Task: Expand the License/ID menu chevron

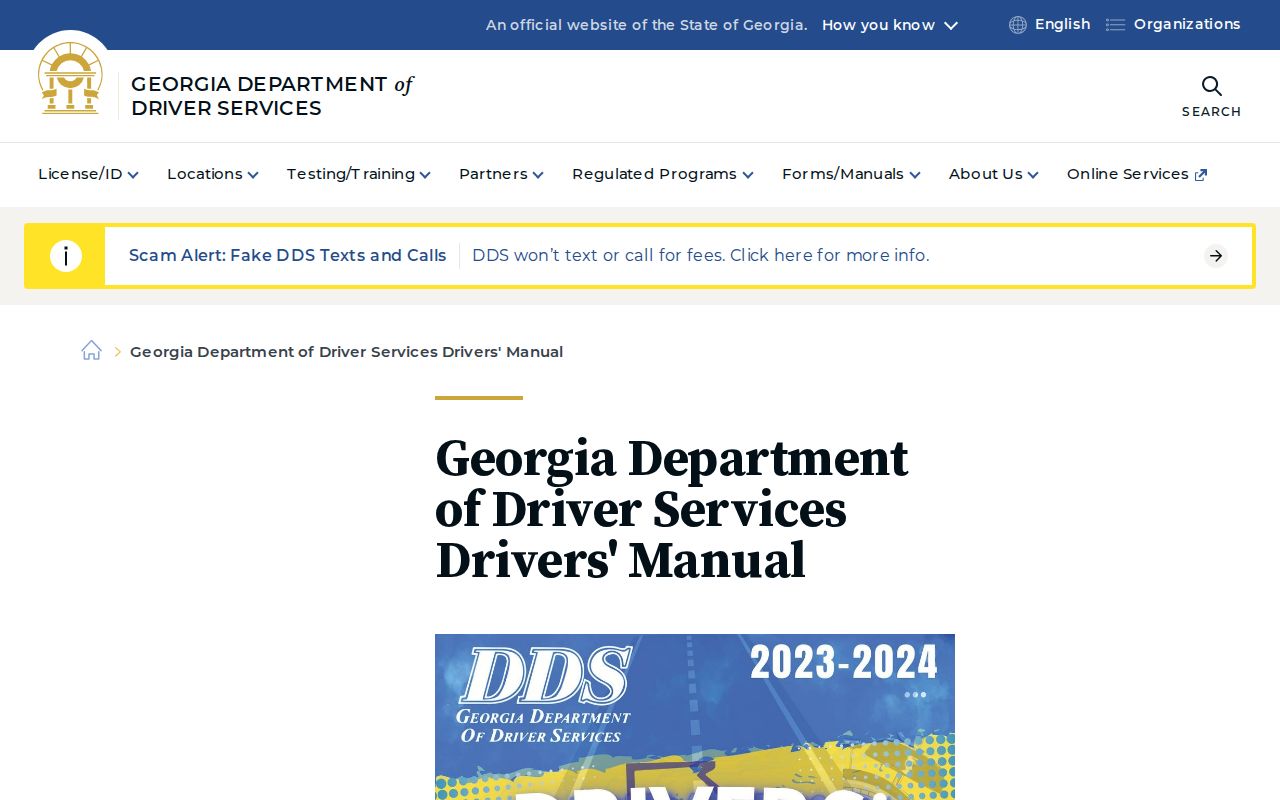Action: (x=133, y=175)
